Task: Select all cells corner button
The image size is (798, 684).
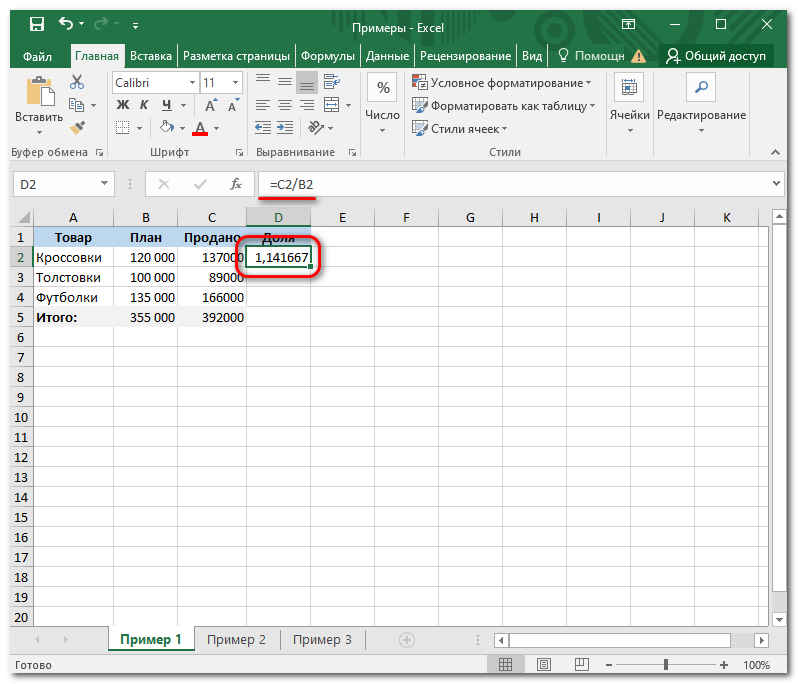Action: point(23,218)
